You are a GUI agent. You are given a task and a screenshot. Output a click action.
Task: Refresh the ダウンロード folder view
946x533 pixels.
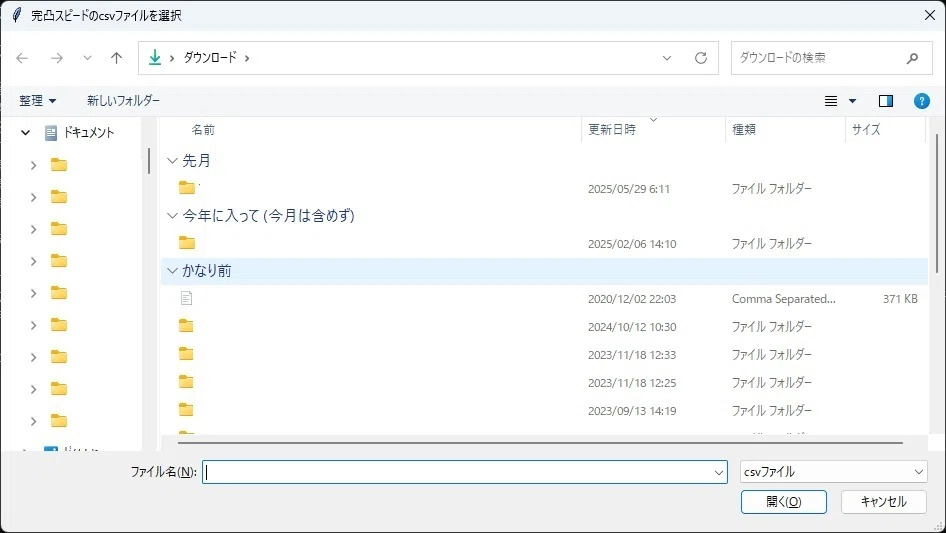point(700,58)
